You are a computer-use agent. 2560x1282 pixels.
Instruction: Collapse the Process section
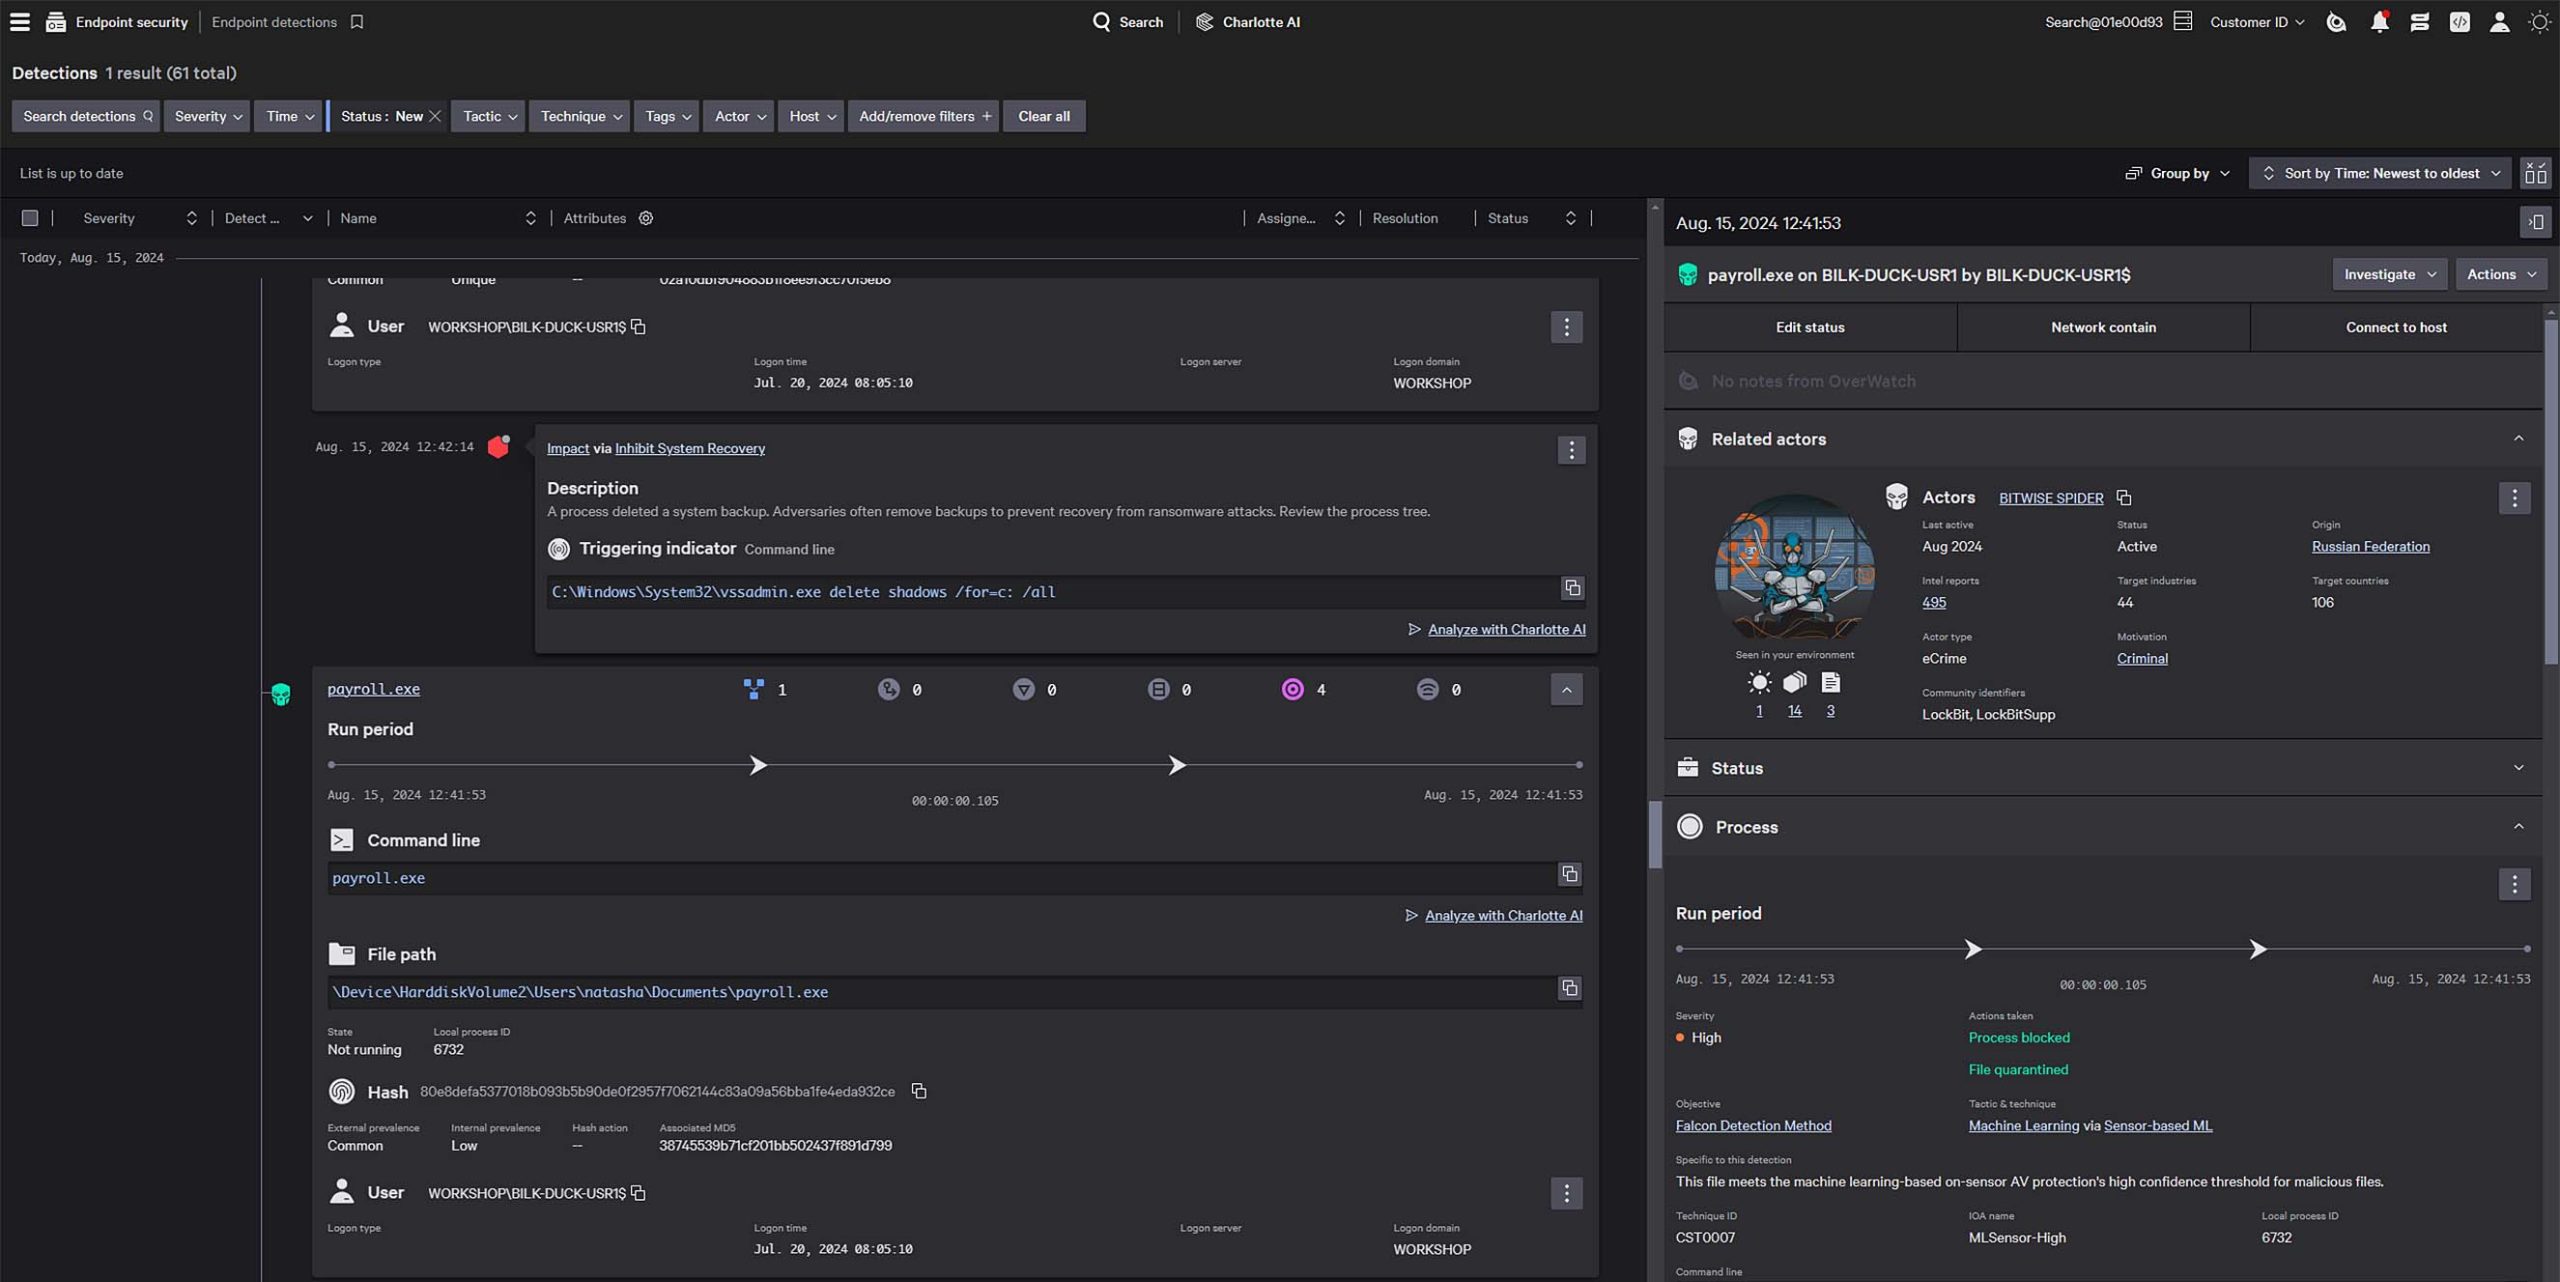tap(2518, 827)
